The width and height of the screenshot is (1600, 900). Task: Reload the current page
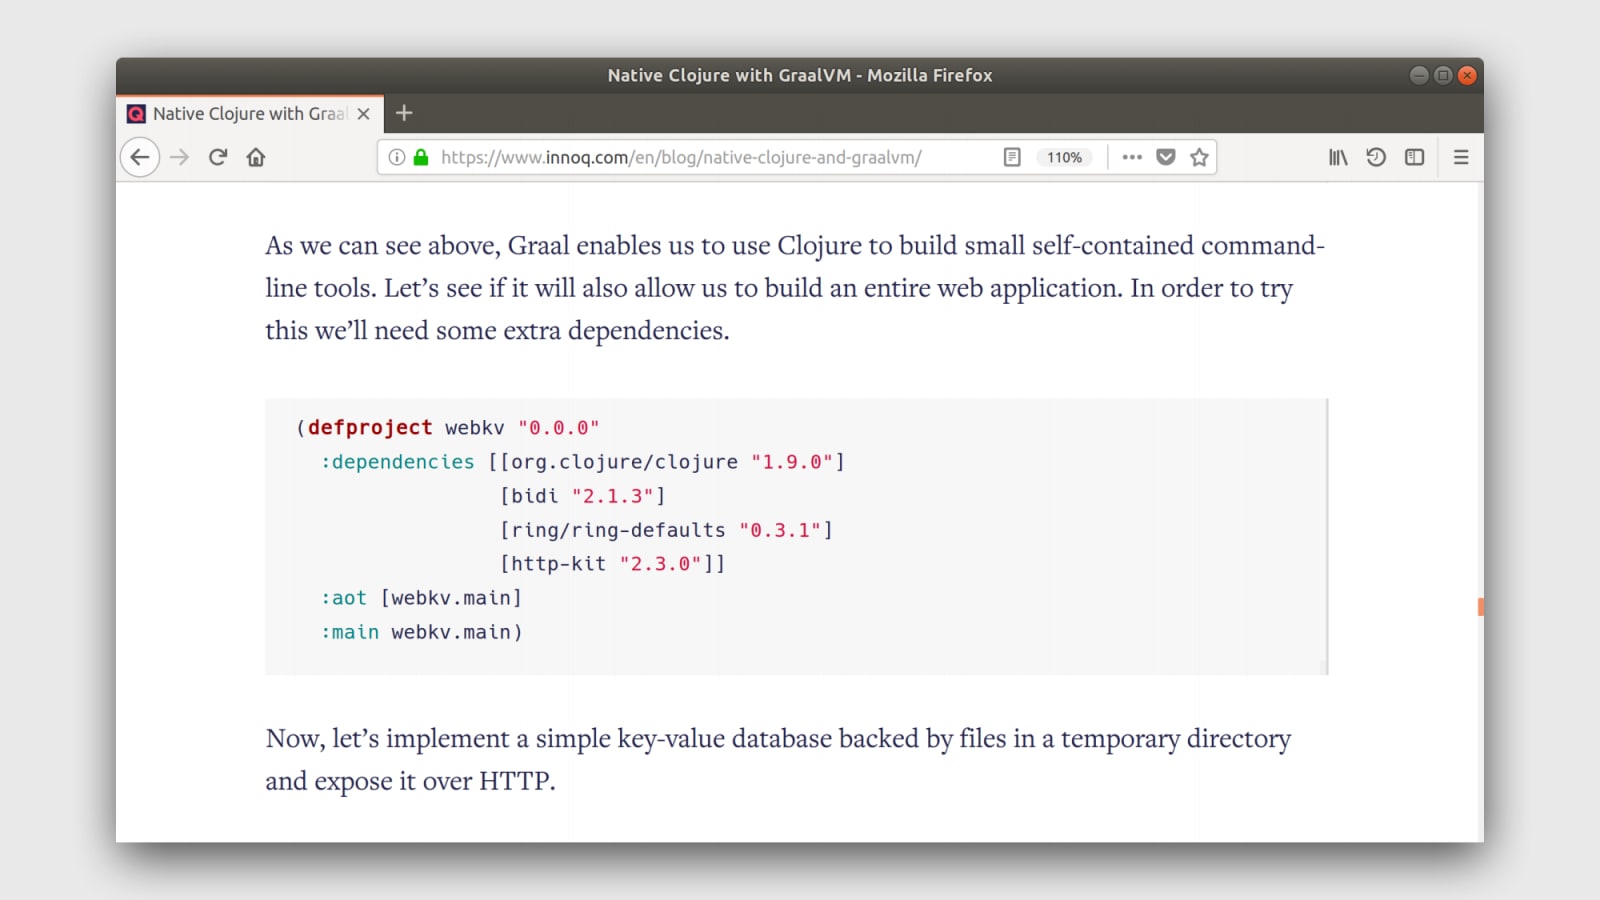point(218,157)
